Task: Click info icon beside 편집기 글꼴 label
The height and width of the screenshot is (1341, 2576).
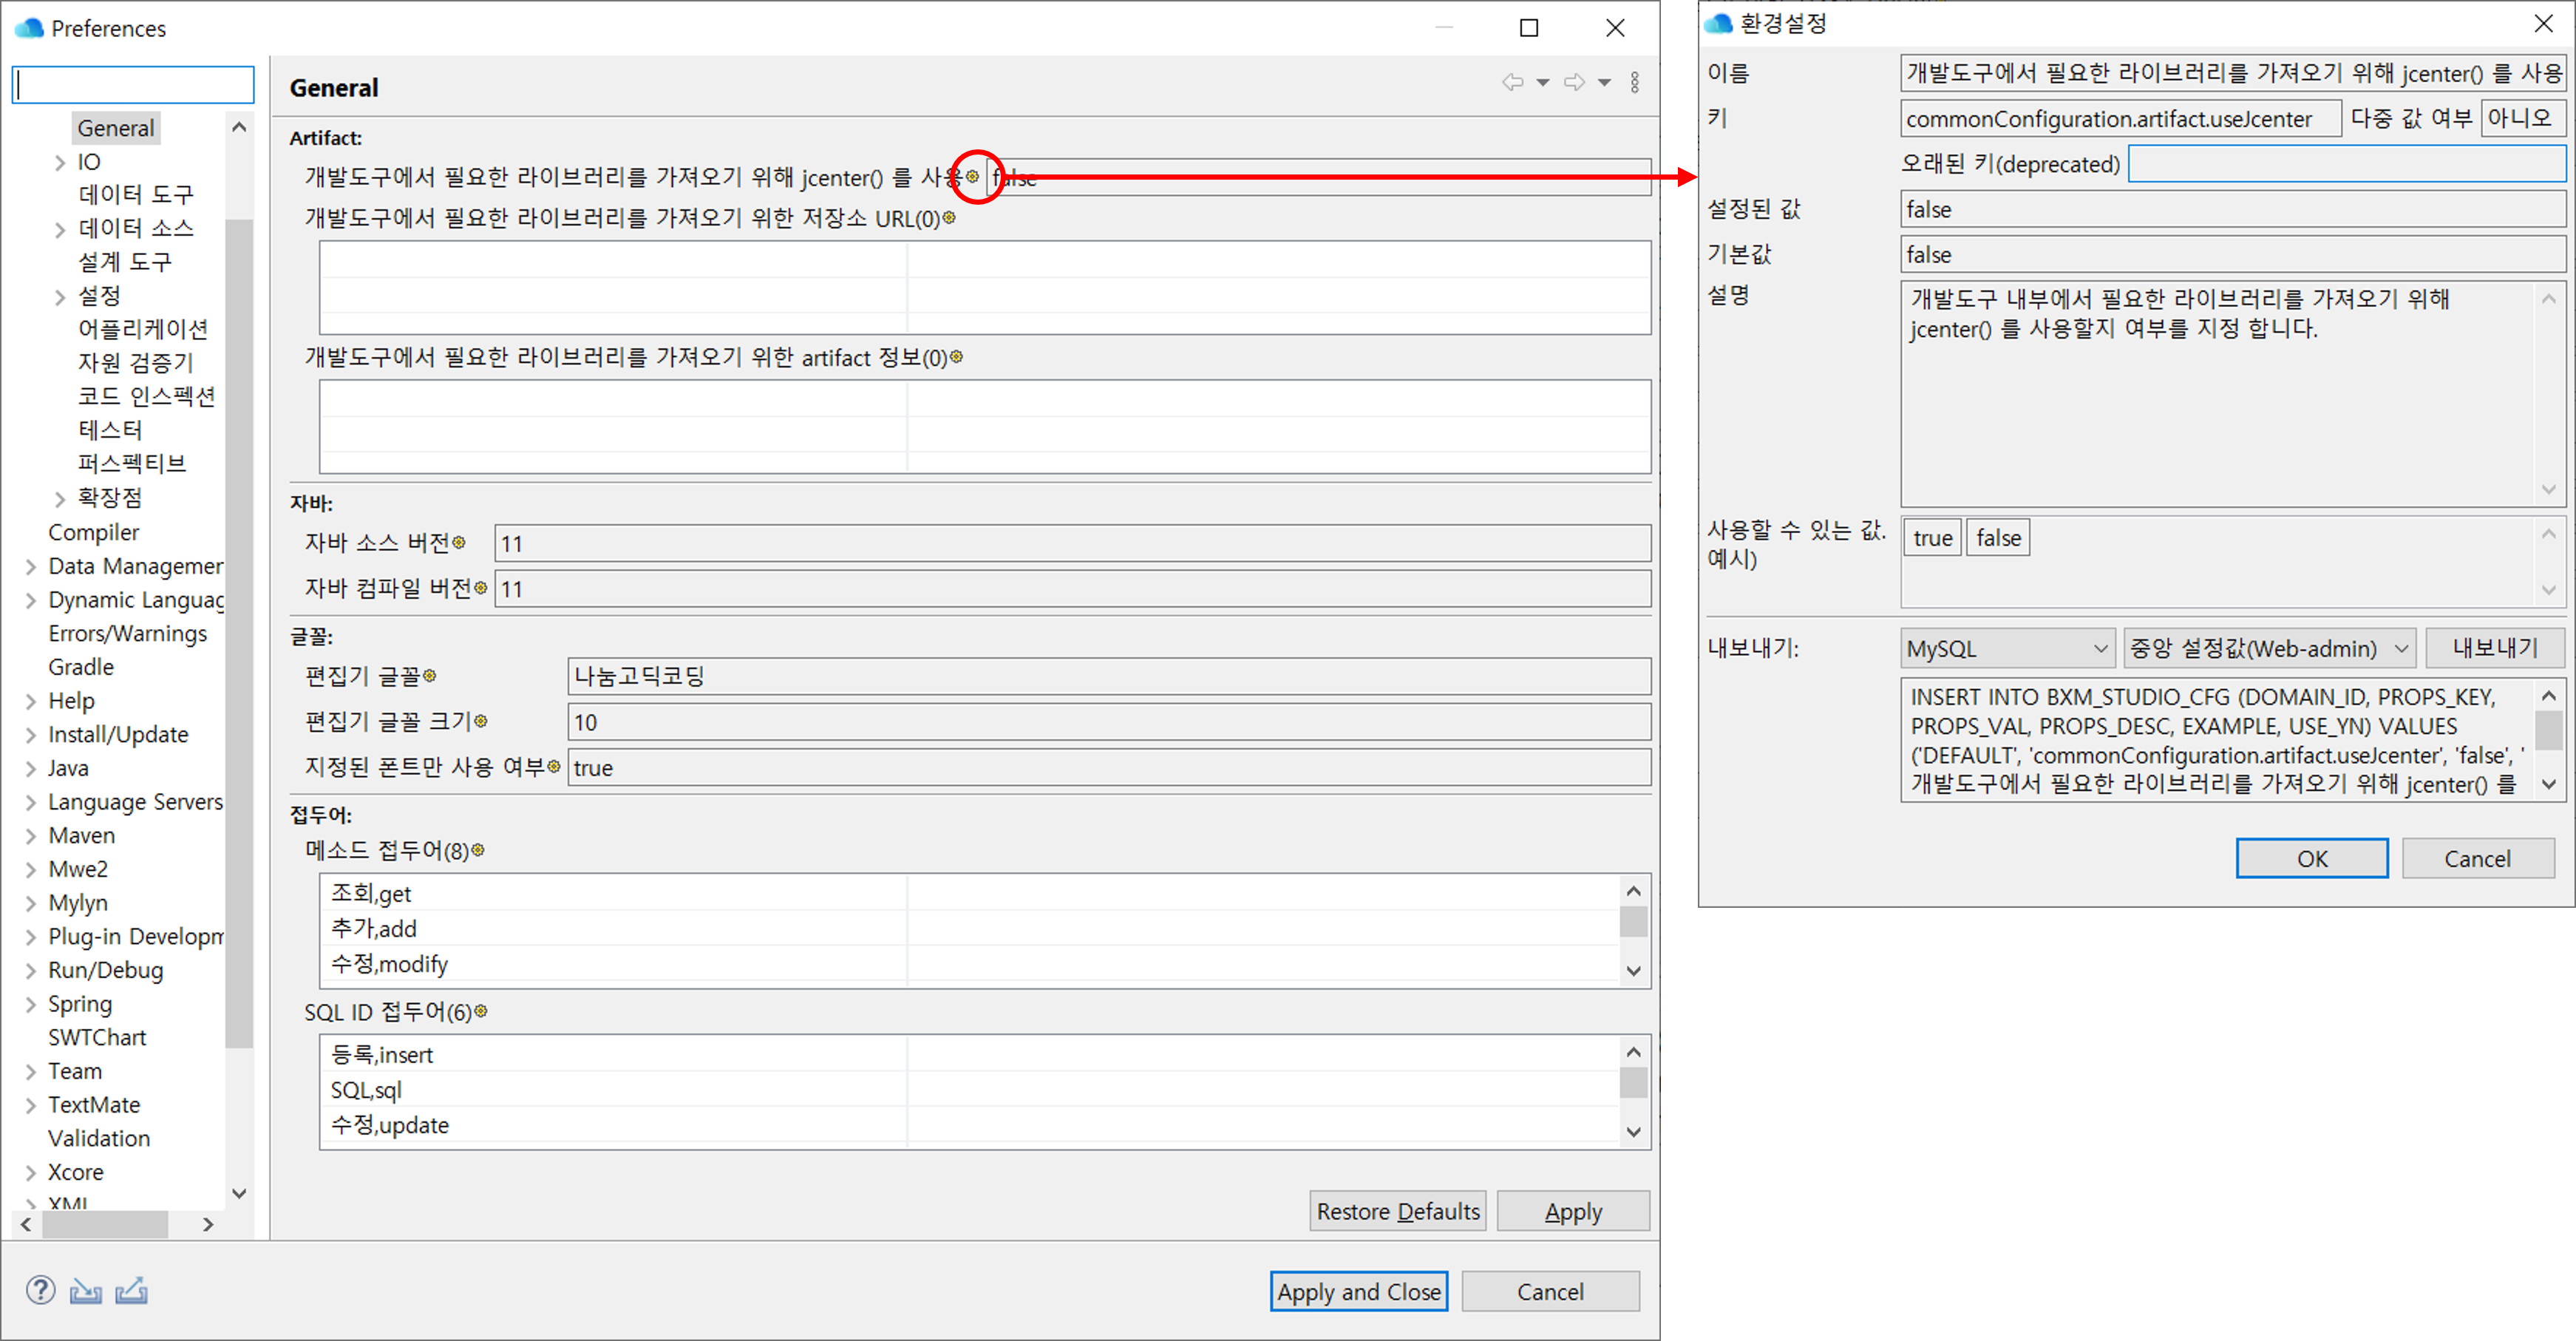Action: point(430,676)
